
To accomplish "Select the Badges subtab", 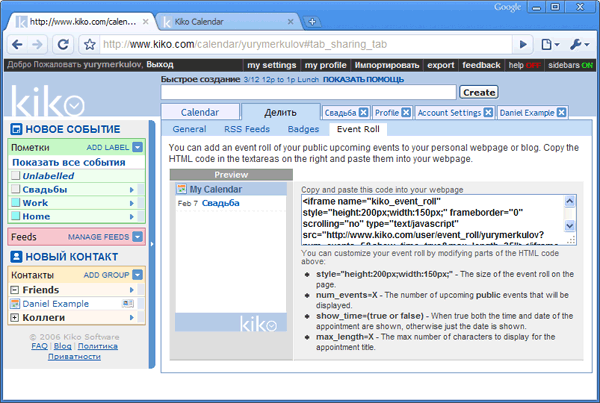I will point(303,129).
